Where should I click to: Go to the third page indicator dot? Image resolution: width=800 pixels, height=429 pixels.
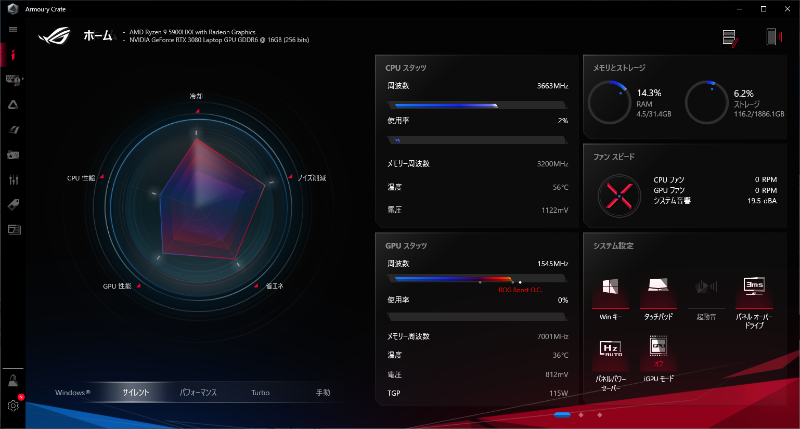(599, 415)
